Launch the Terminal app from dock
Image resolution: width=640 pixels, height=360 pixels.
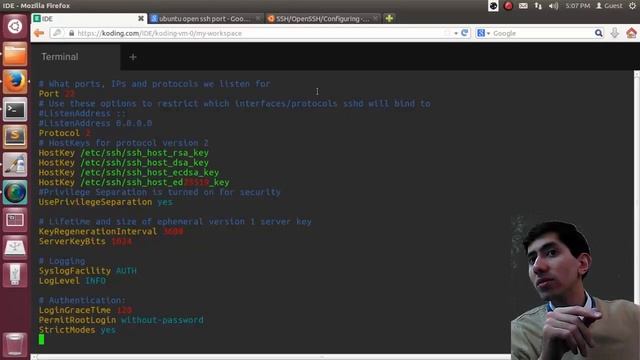tap(15, 109)
